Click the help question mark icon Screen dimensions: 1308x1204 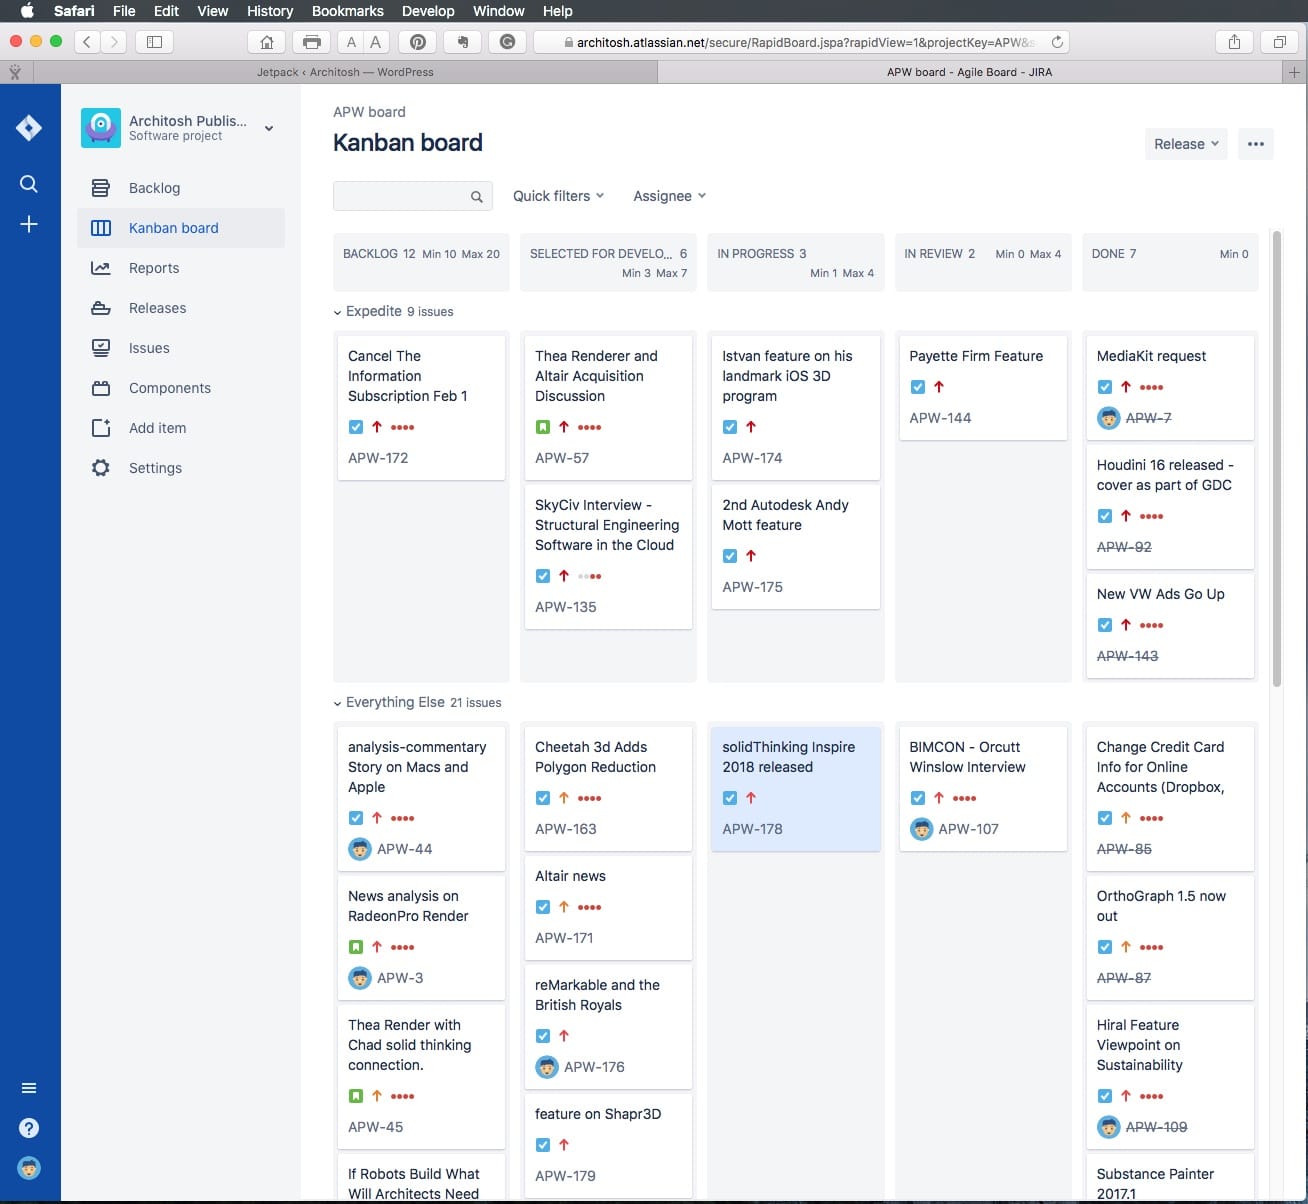coord(29,1128)
